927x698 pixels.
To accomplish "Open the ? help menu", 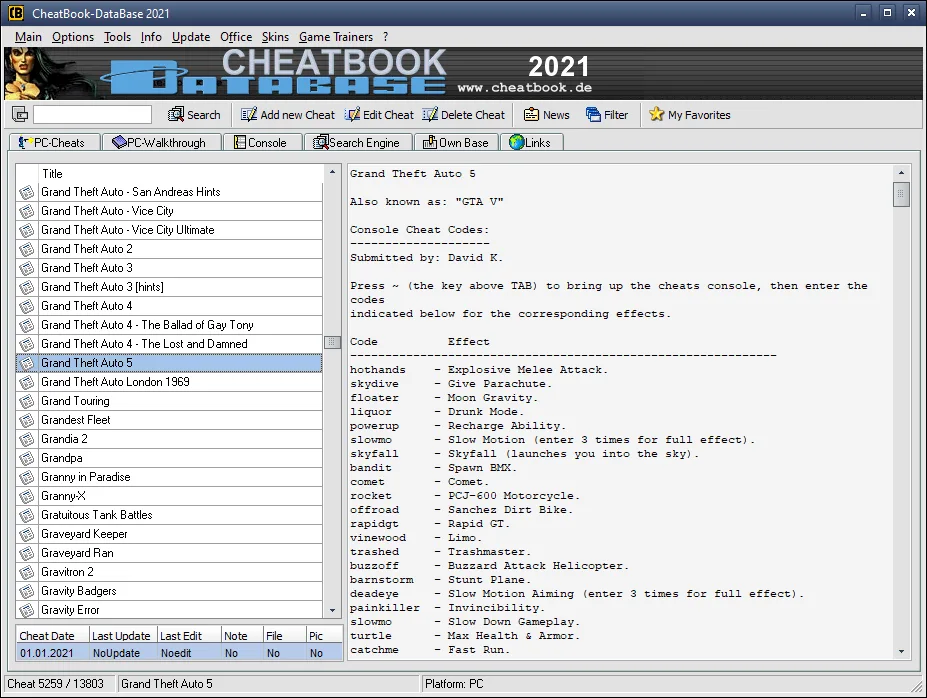I will pyautogui.click(x=385, y=37).
